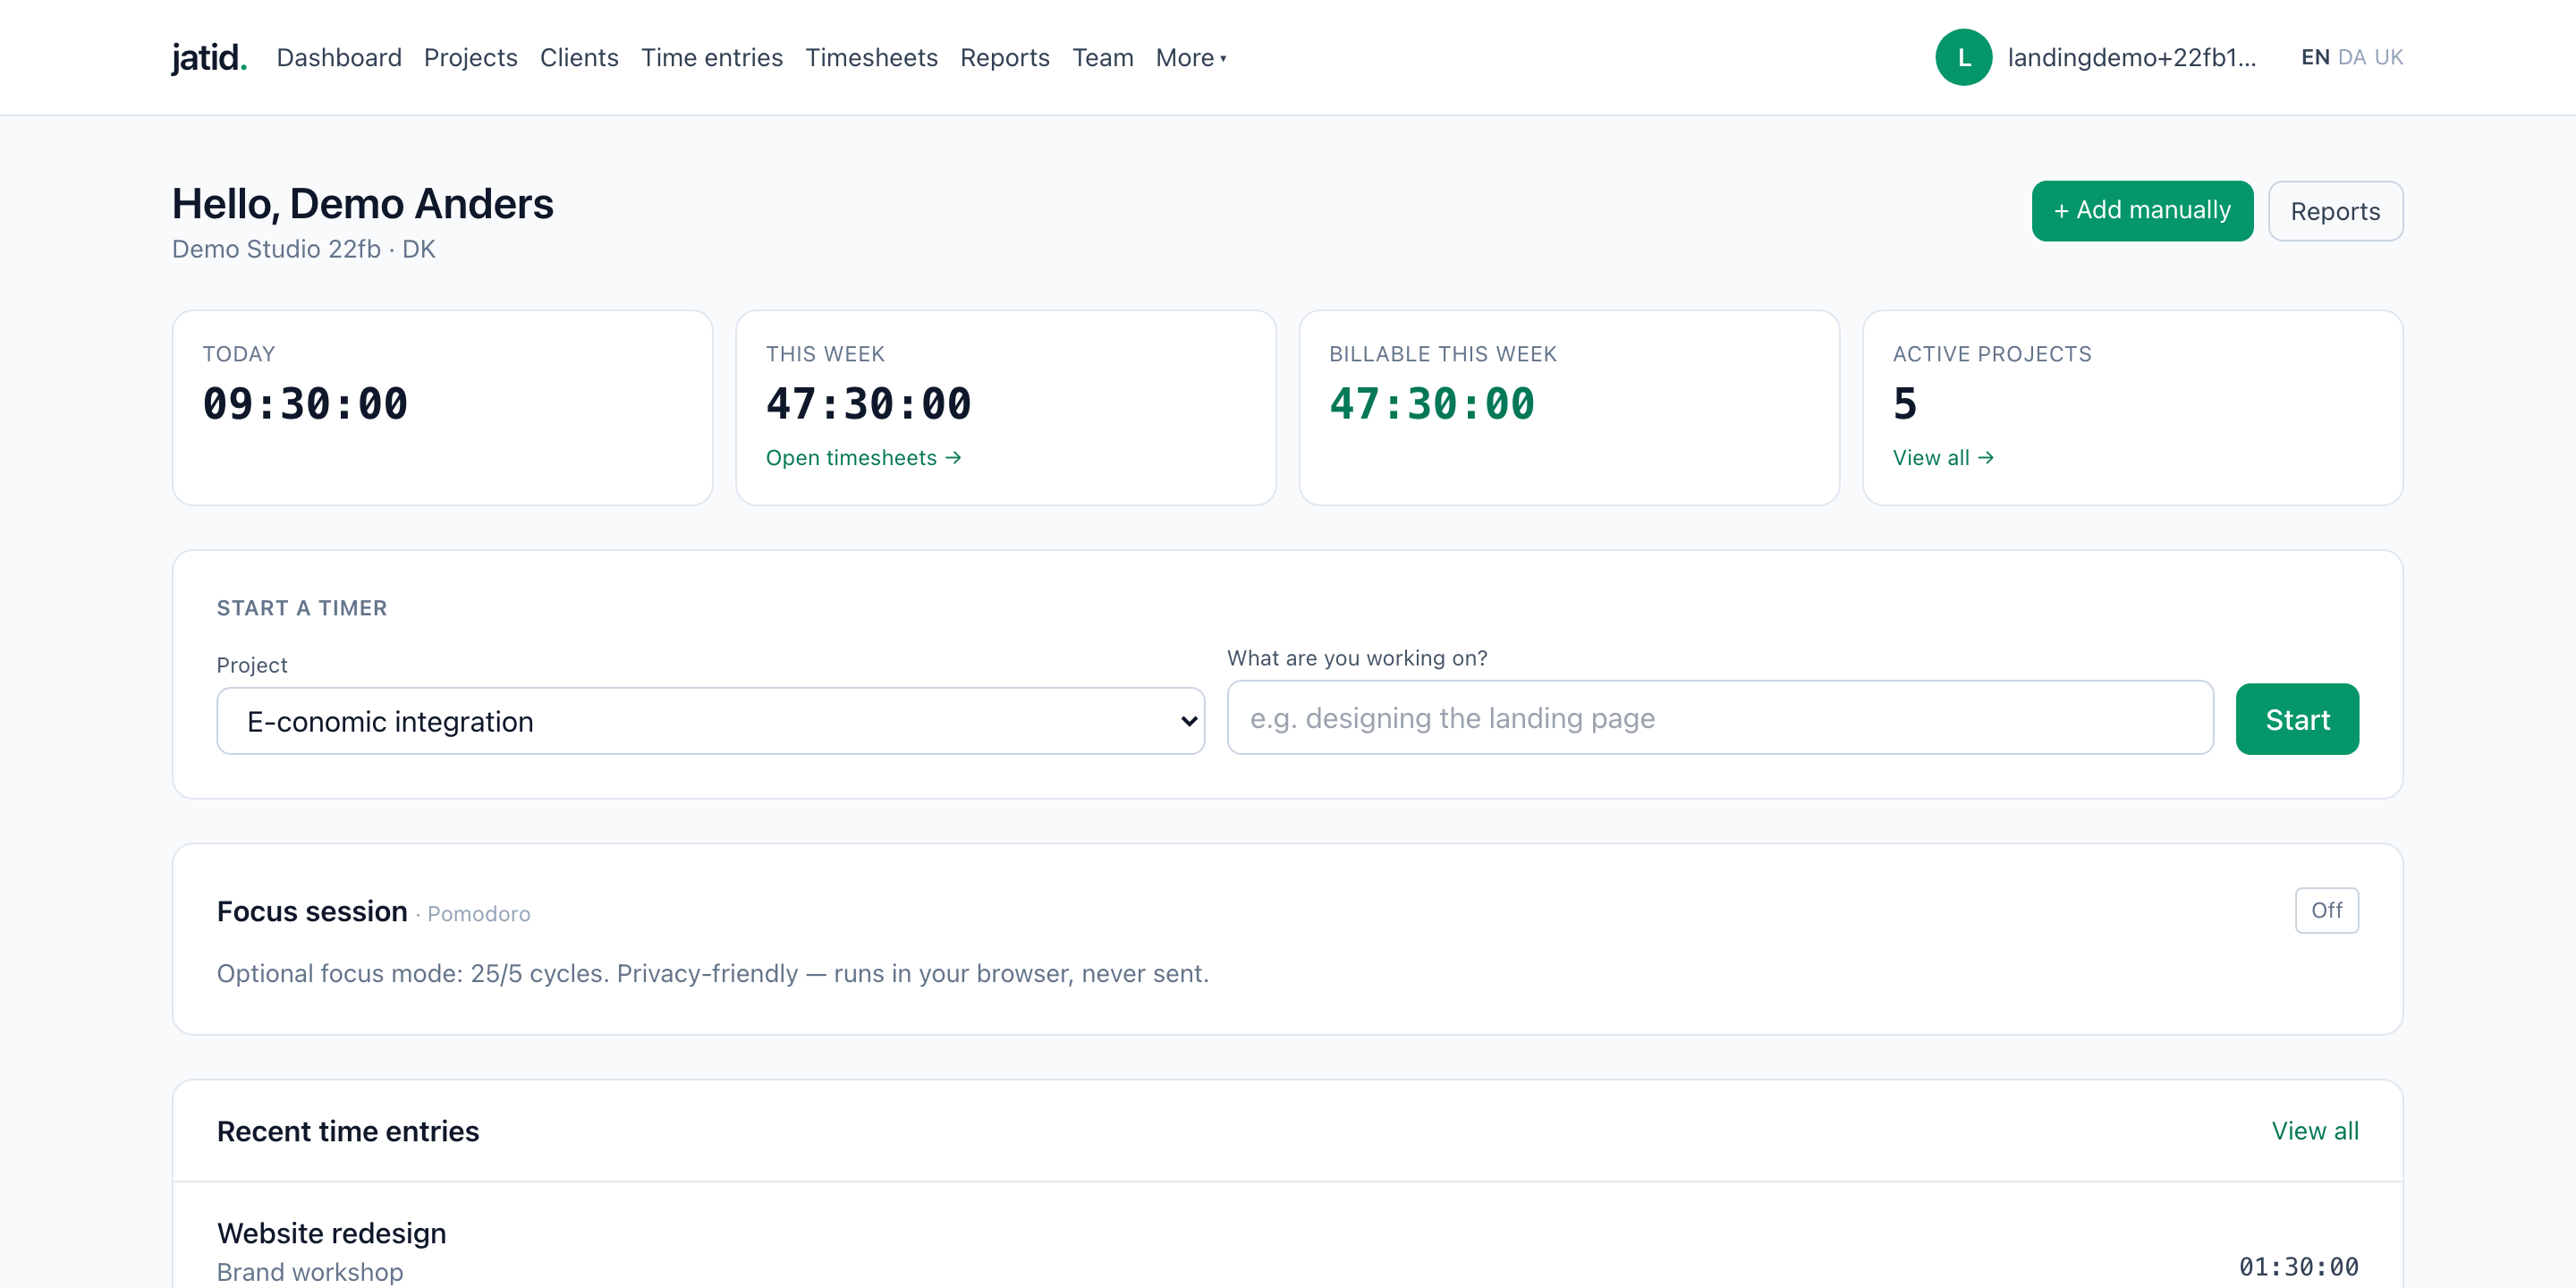Toggle the Focus session Off switch

click(x=2326, y=910)
